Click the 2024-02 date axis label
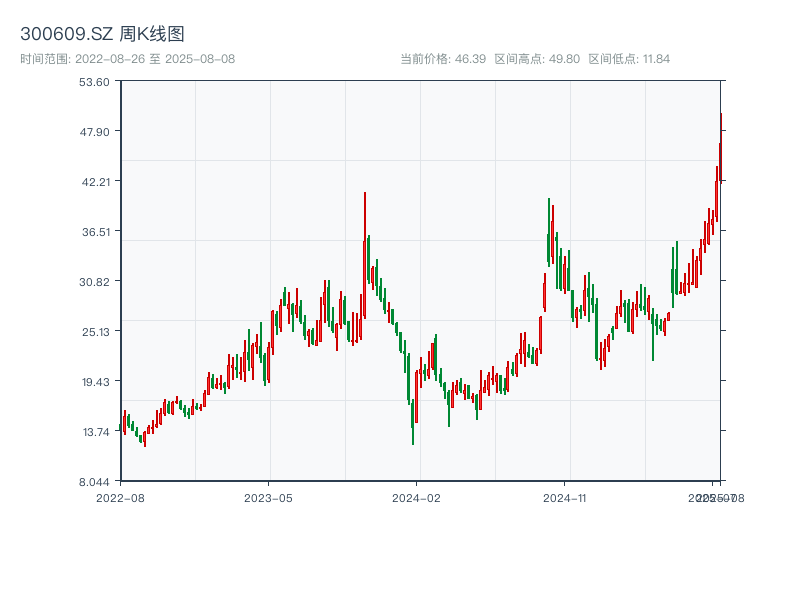This screenshot has width=800, height=600. [x=416, y=497]
